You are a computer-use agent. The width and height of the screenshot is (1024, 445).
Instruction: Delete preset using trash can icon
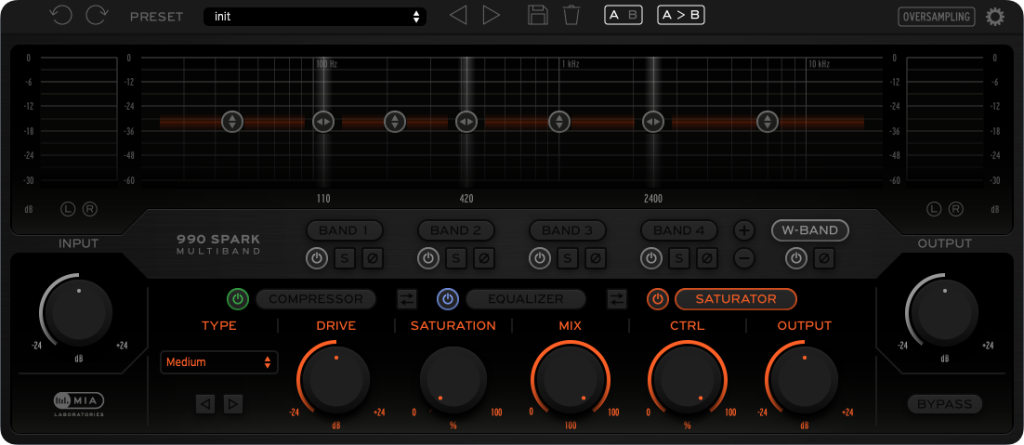[571, 15]
